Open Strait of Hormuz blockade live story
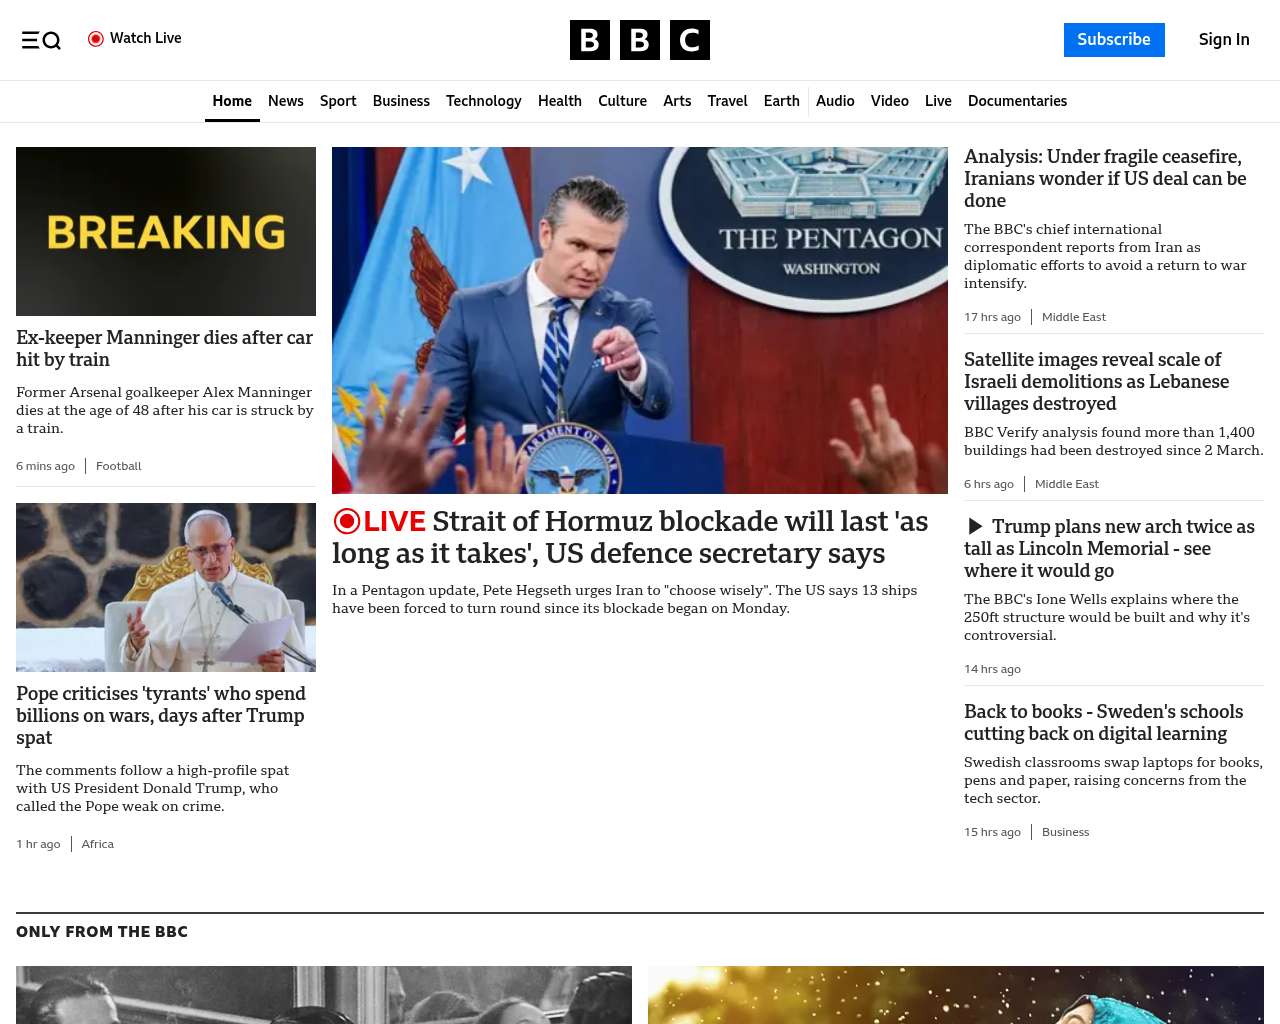The width and height of the screenshot is (1280, 1024). [630, 537]
